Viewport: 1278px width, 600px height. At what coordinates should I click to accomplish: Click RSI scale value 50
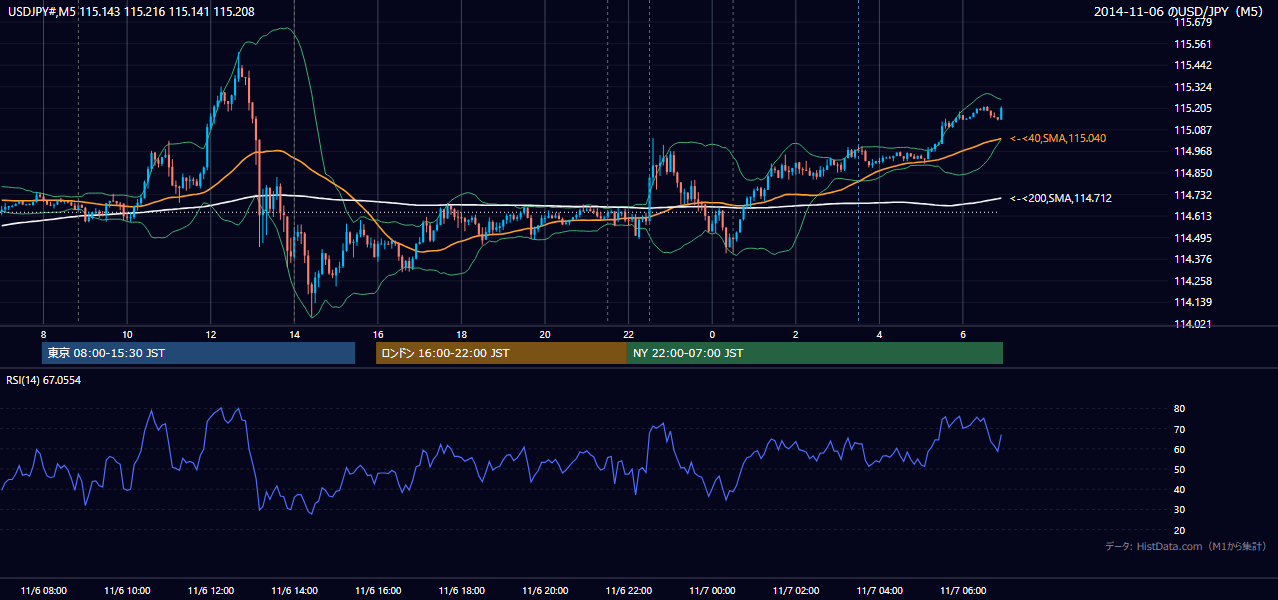[x=1179, y=469]
